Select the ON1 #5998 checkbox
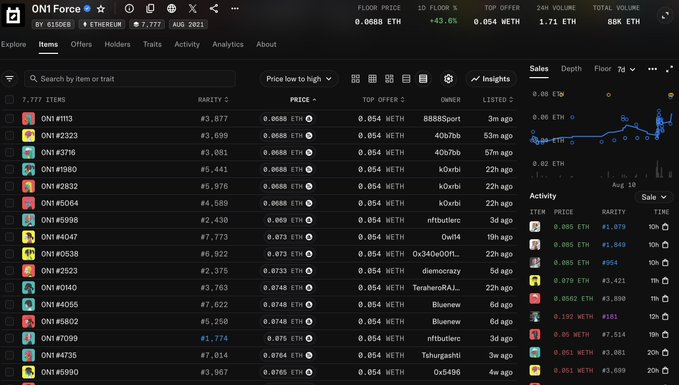Viewport: 679px width, 385px height. coord(10,220)
